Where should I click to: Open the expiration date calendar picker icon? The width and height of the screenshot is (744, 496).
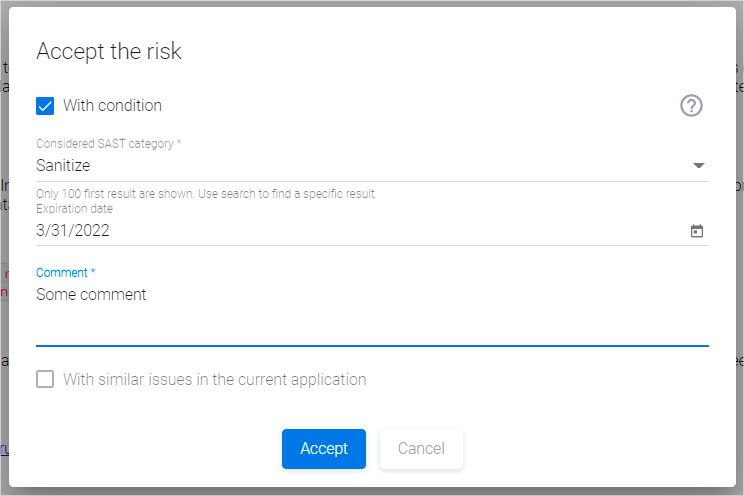(697, 231)
